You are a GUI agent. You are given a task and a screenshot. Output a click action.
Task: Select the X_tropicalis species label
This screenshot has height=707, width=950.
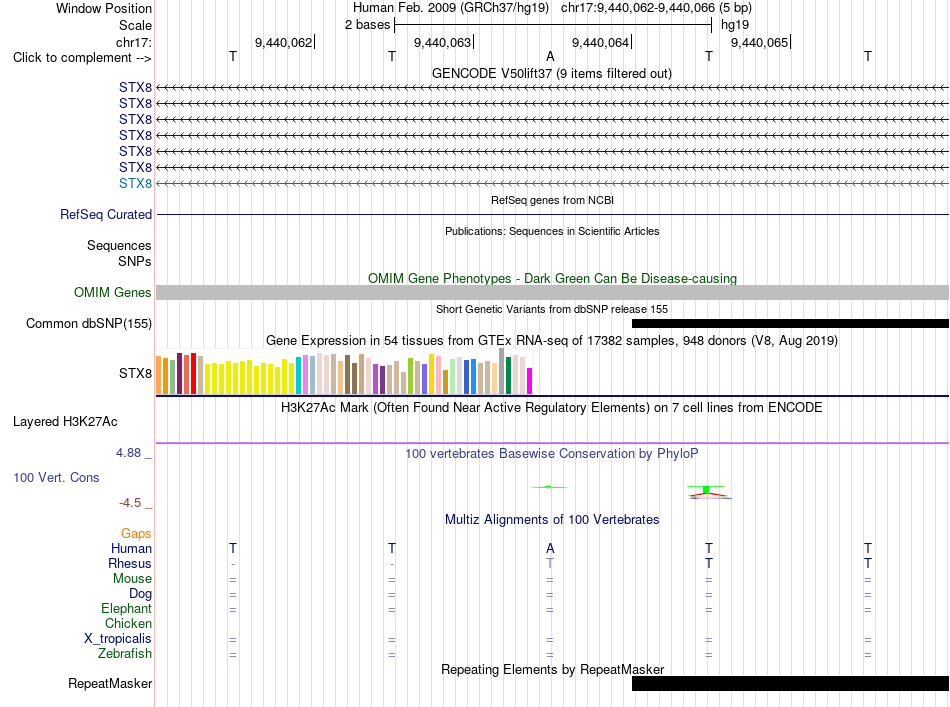(x=118, y=639)
